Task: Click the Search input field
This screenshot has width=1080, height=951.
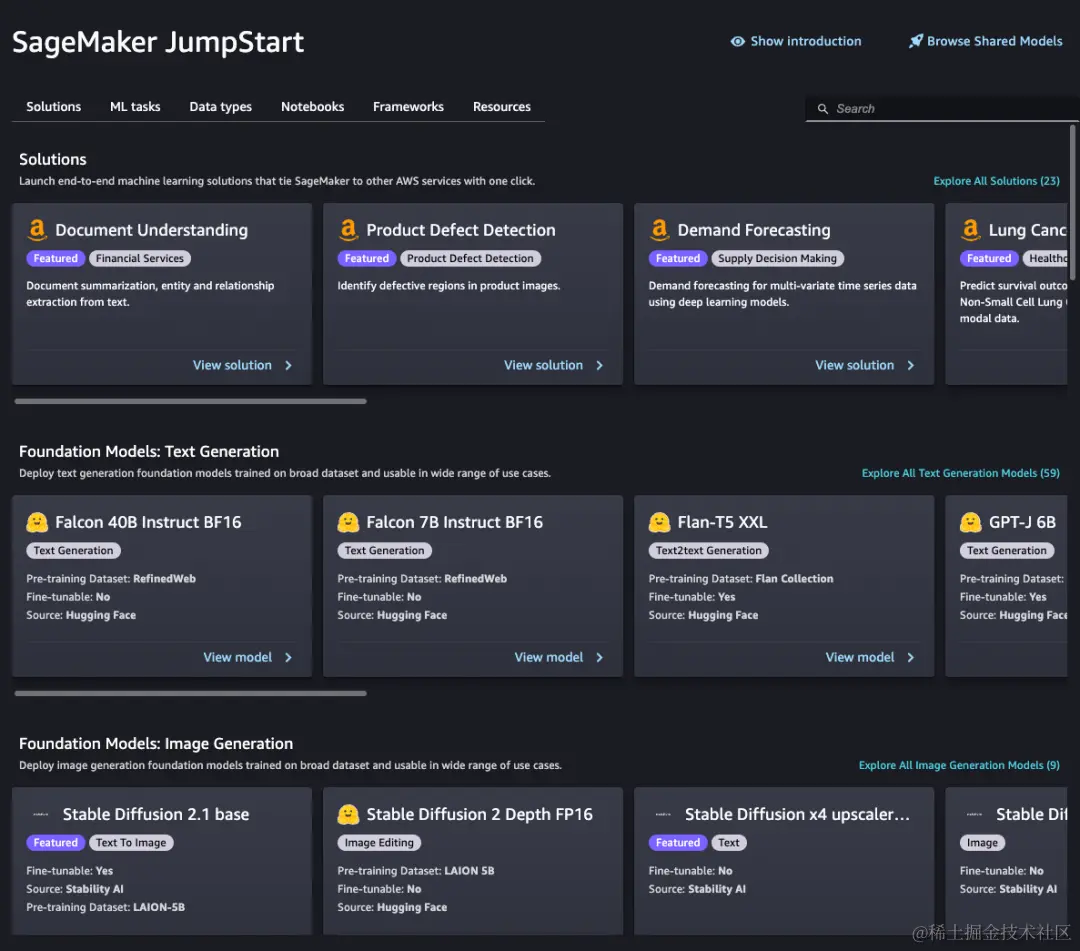Action: pos(942,109)
